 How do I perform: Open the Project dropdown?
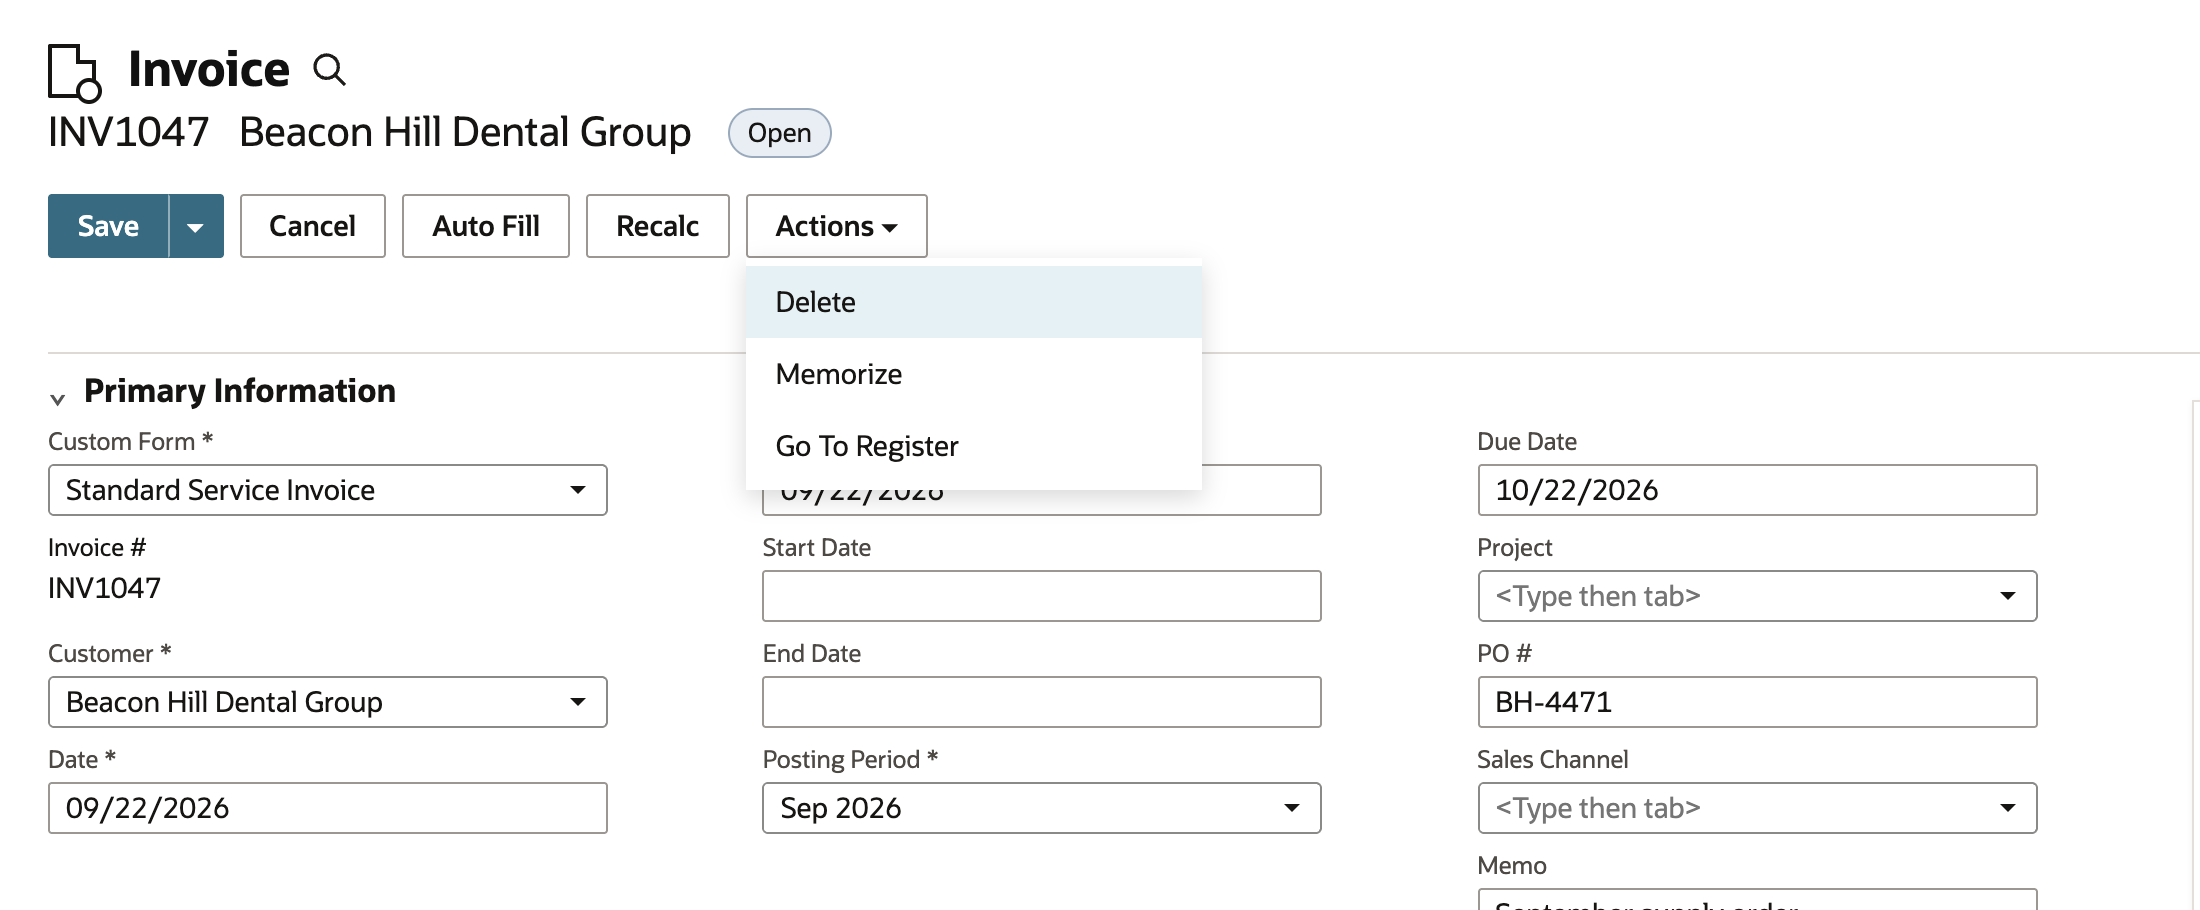pyautogui.click(x=1758, y=596)
